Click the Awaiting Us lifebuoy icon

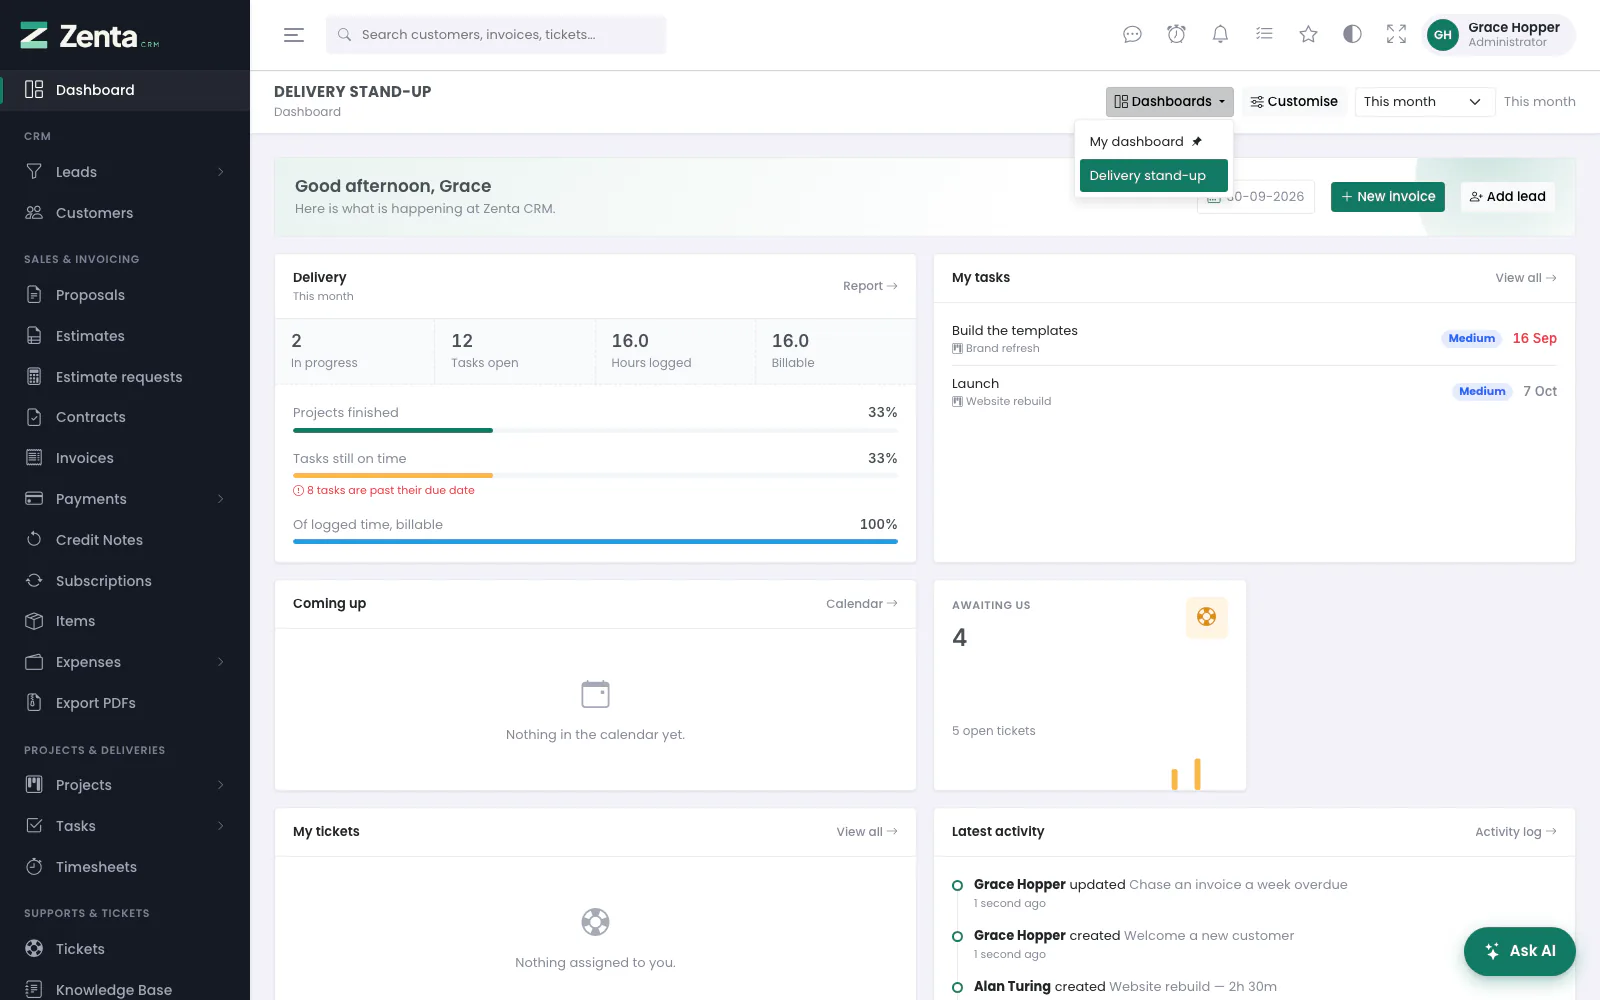tap(1206, 617)
